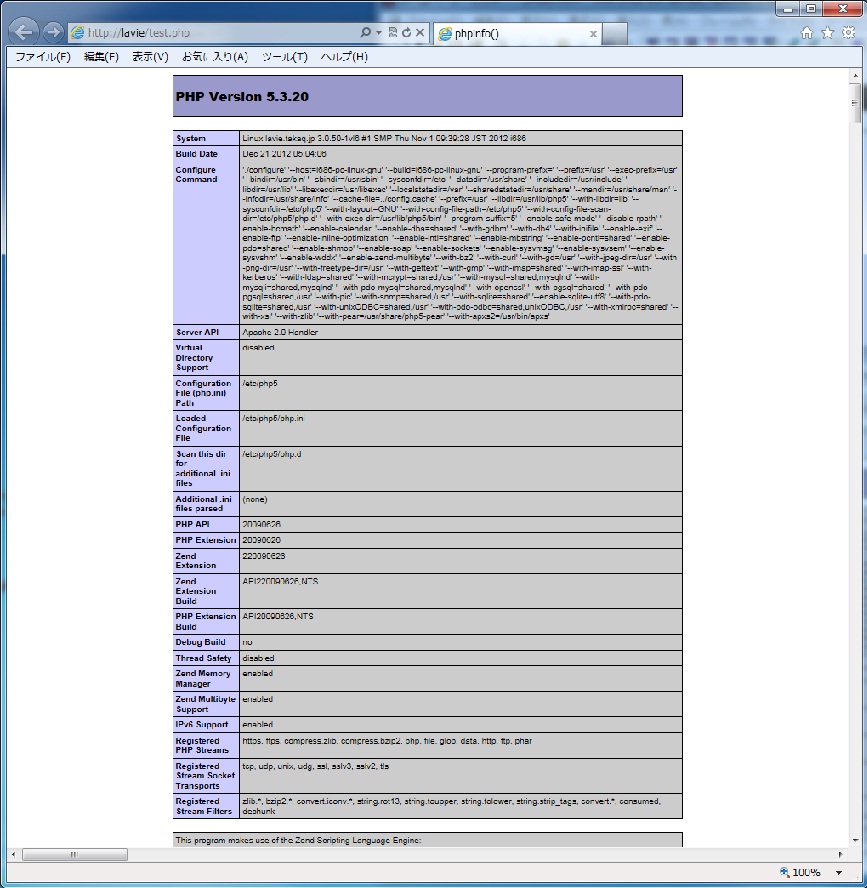Open the tools gear menu

848,32
